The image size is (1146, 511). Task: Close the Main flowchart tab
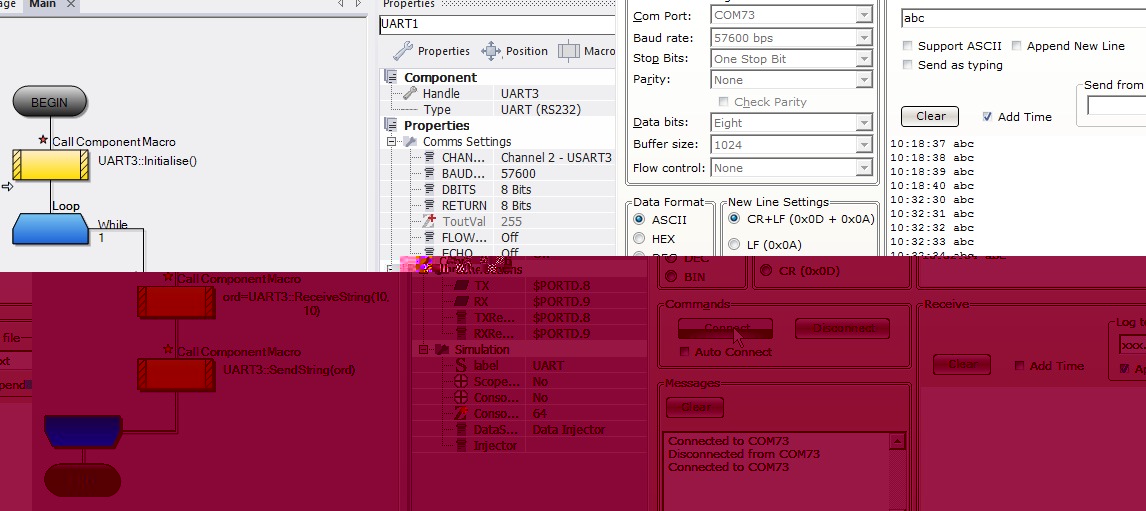point(70,4)
